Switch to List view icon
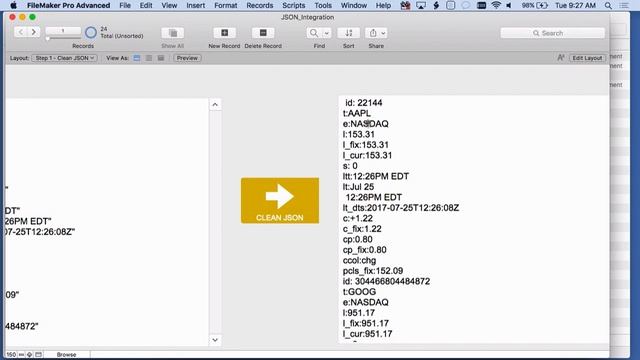Image resolution: width=640 pixels, height=360 pixels. point(149,58)
